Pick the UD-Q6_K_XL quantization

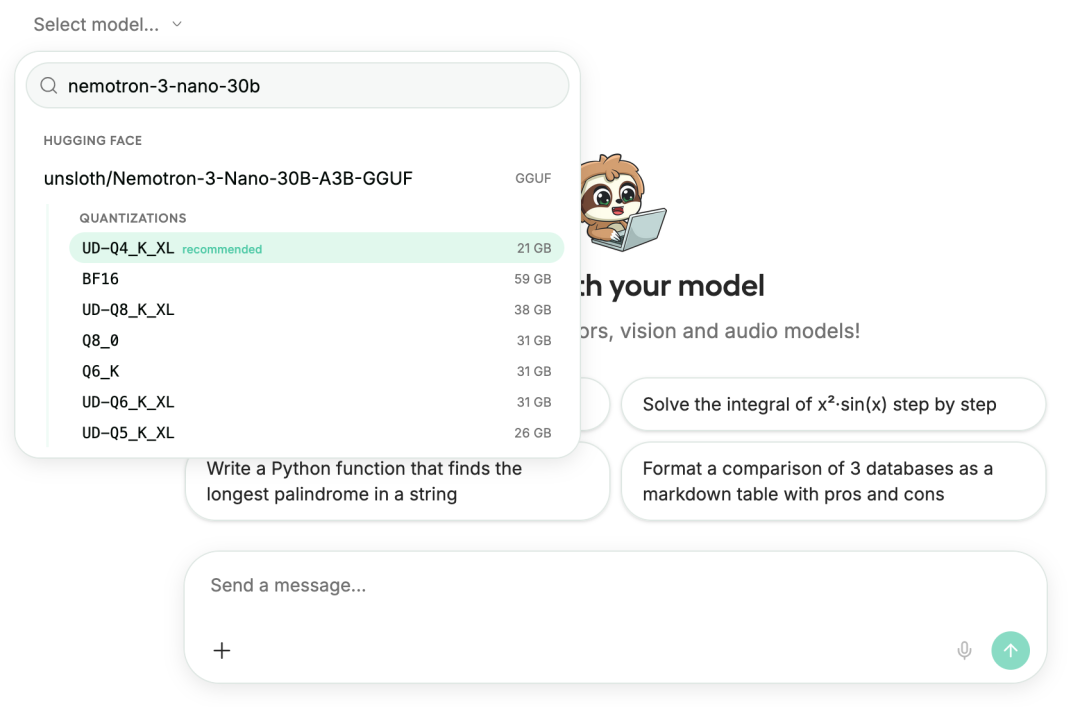pyautogui.click(x=316, y=402)
